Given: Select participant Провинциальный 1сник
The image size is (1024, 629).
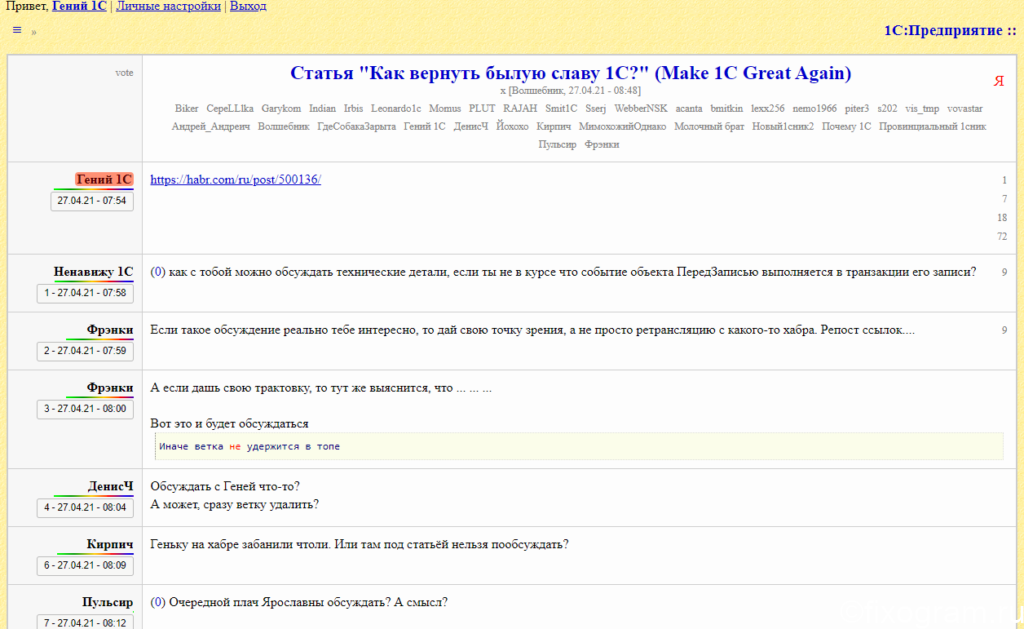Looking at the screenshot, I should point(933,127).
